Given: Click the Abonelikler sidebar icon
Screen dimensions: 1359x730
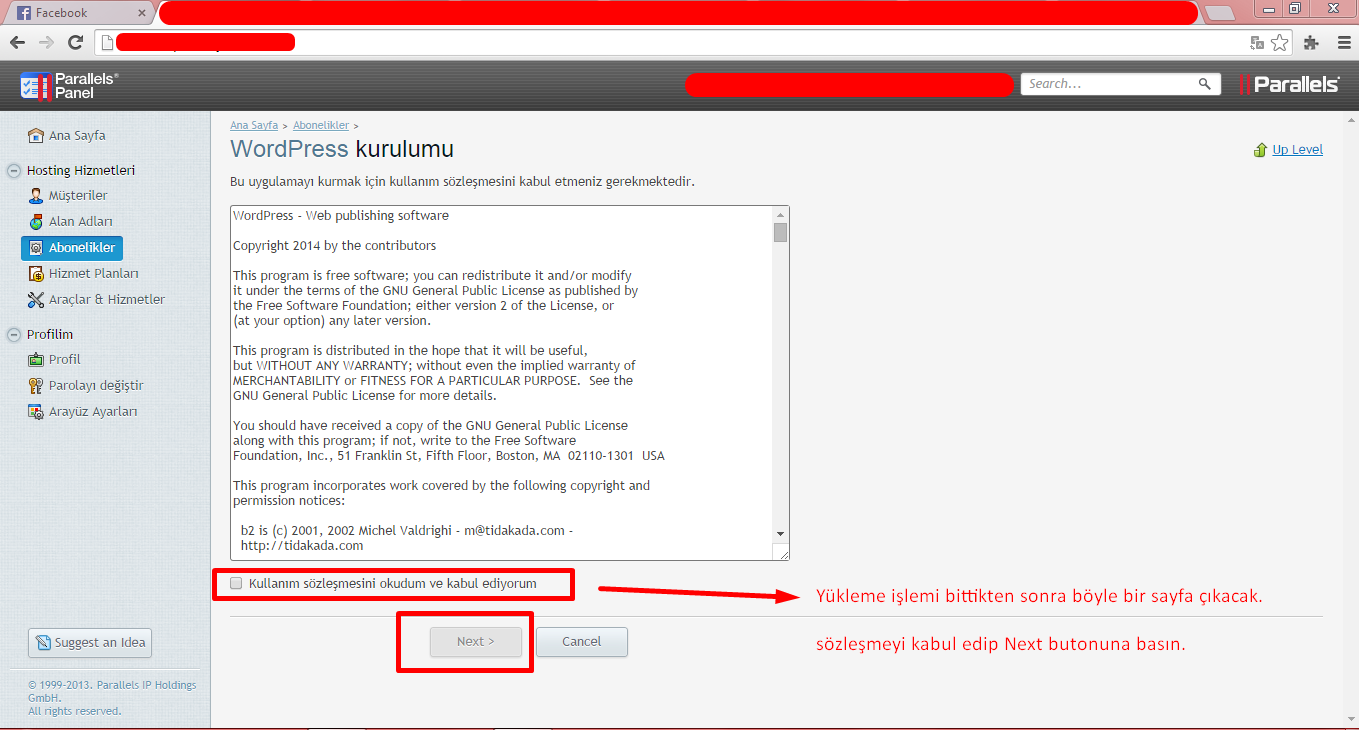Looking at the screenshot, I should click(x=37, y=248).
